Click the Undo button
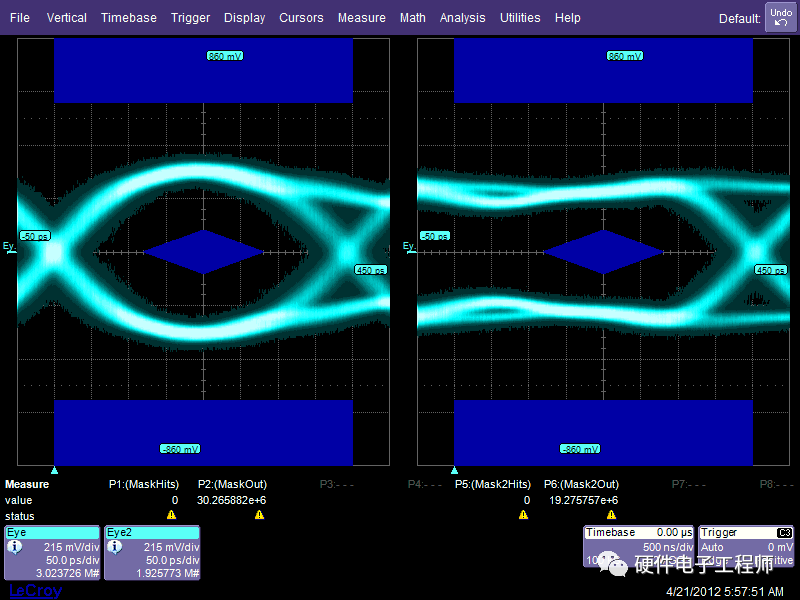Image resolution: width=800 pixels, height=600 pixels. pos(781,17)
